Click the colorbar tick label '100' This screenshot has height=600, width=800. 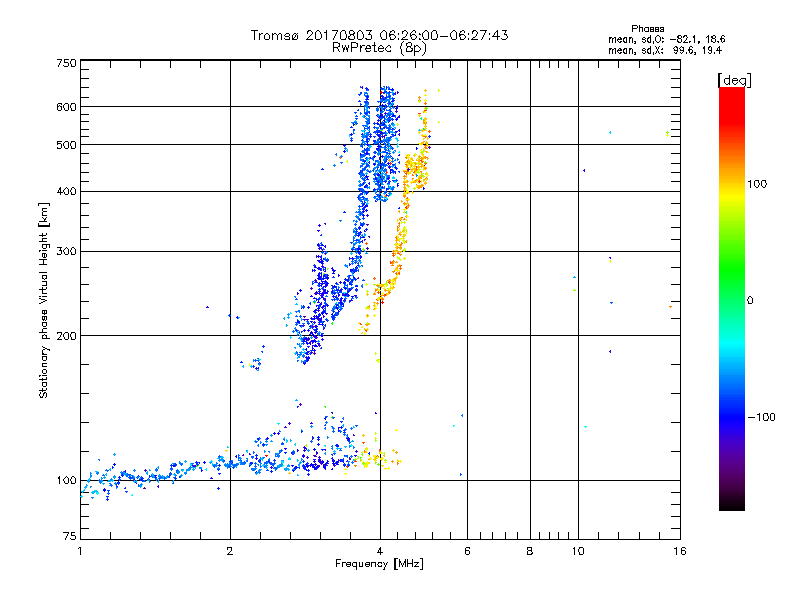[x=757, y=184]
